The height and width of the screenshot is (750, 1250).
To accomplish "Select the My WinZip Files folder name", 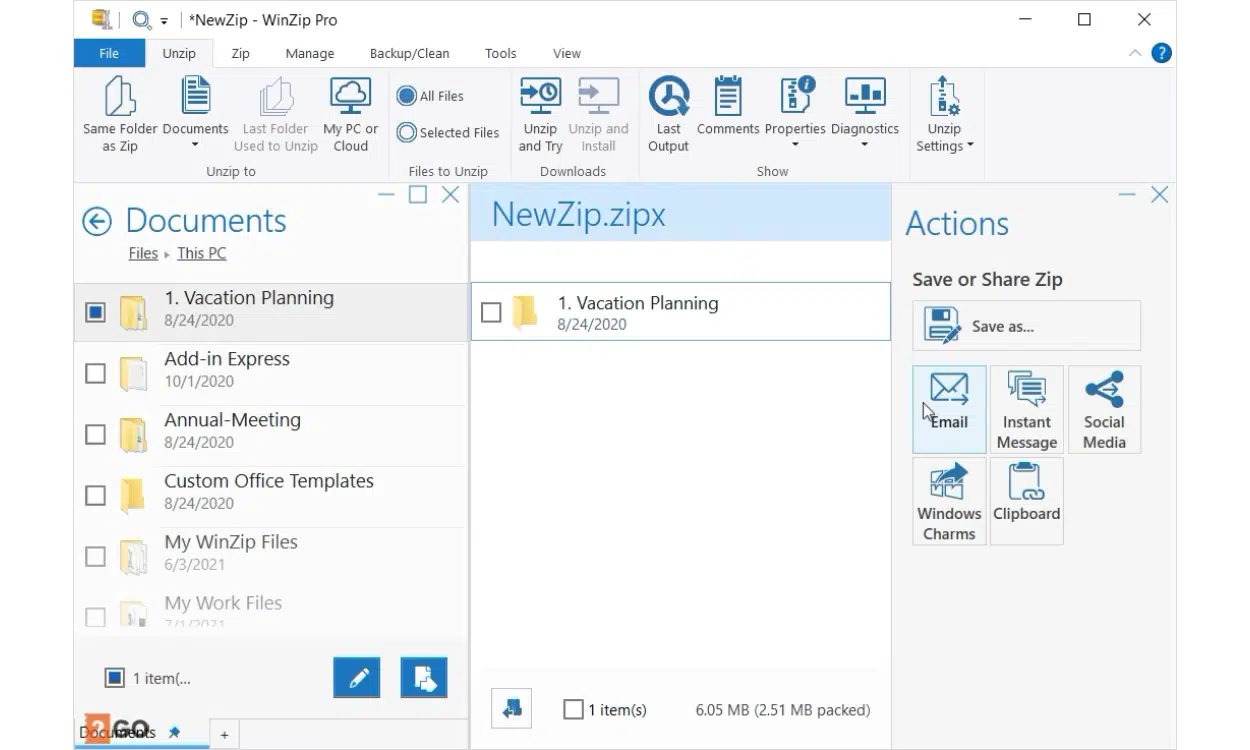I will point(231,542).
